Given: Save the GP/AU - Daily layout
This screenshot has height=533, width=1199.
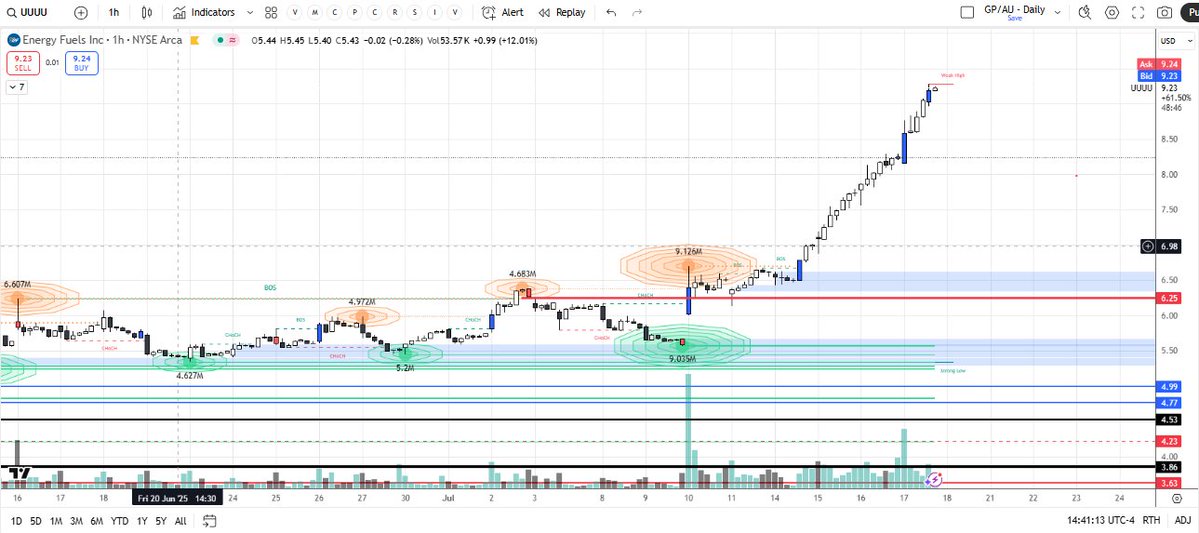Looking at the screenshot, I should click(x=1015, y=18).
